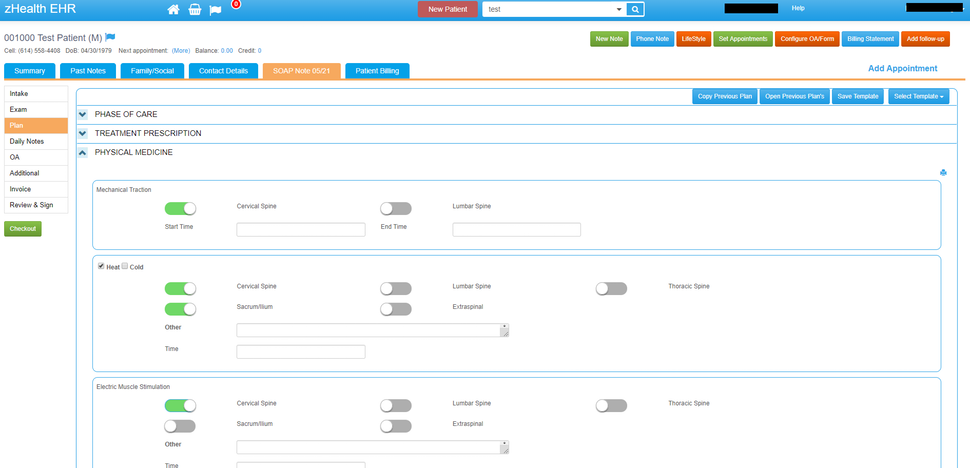Open Daily Notes in the side menu
The image size is (970, 468).
click(36, 142)
